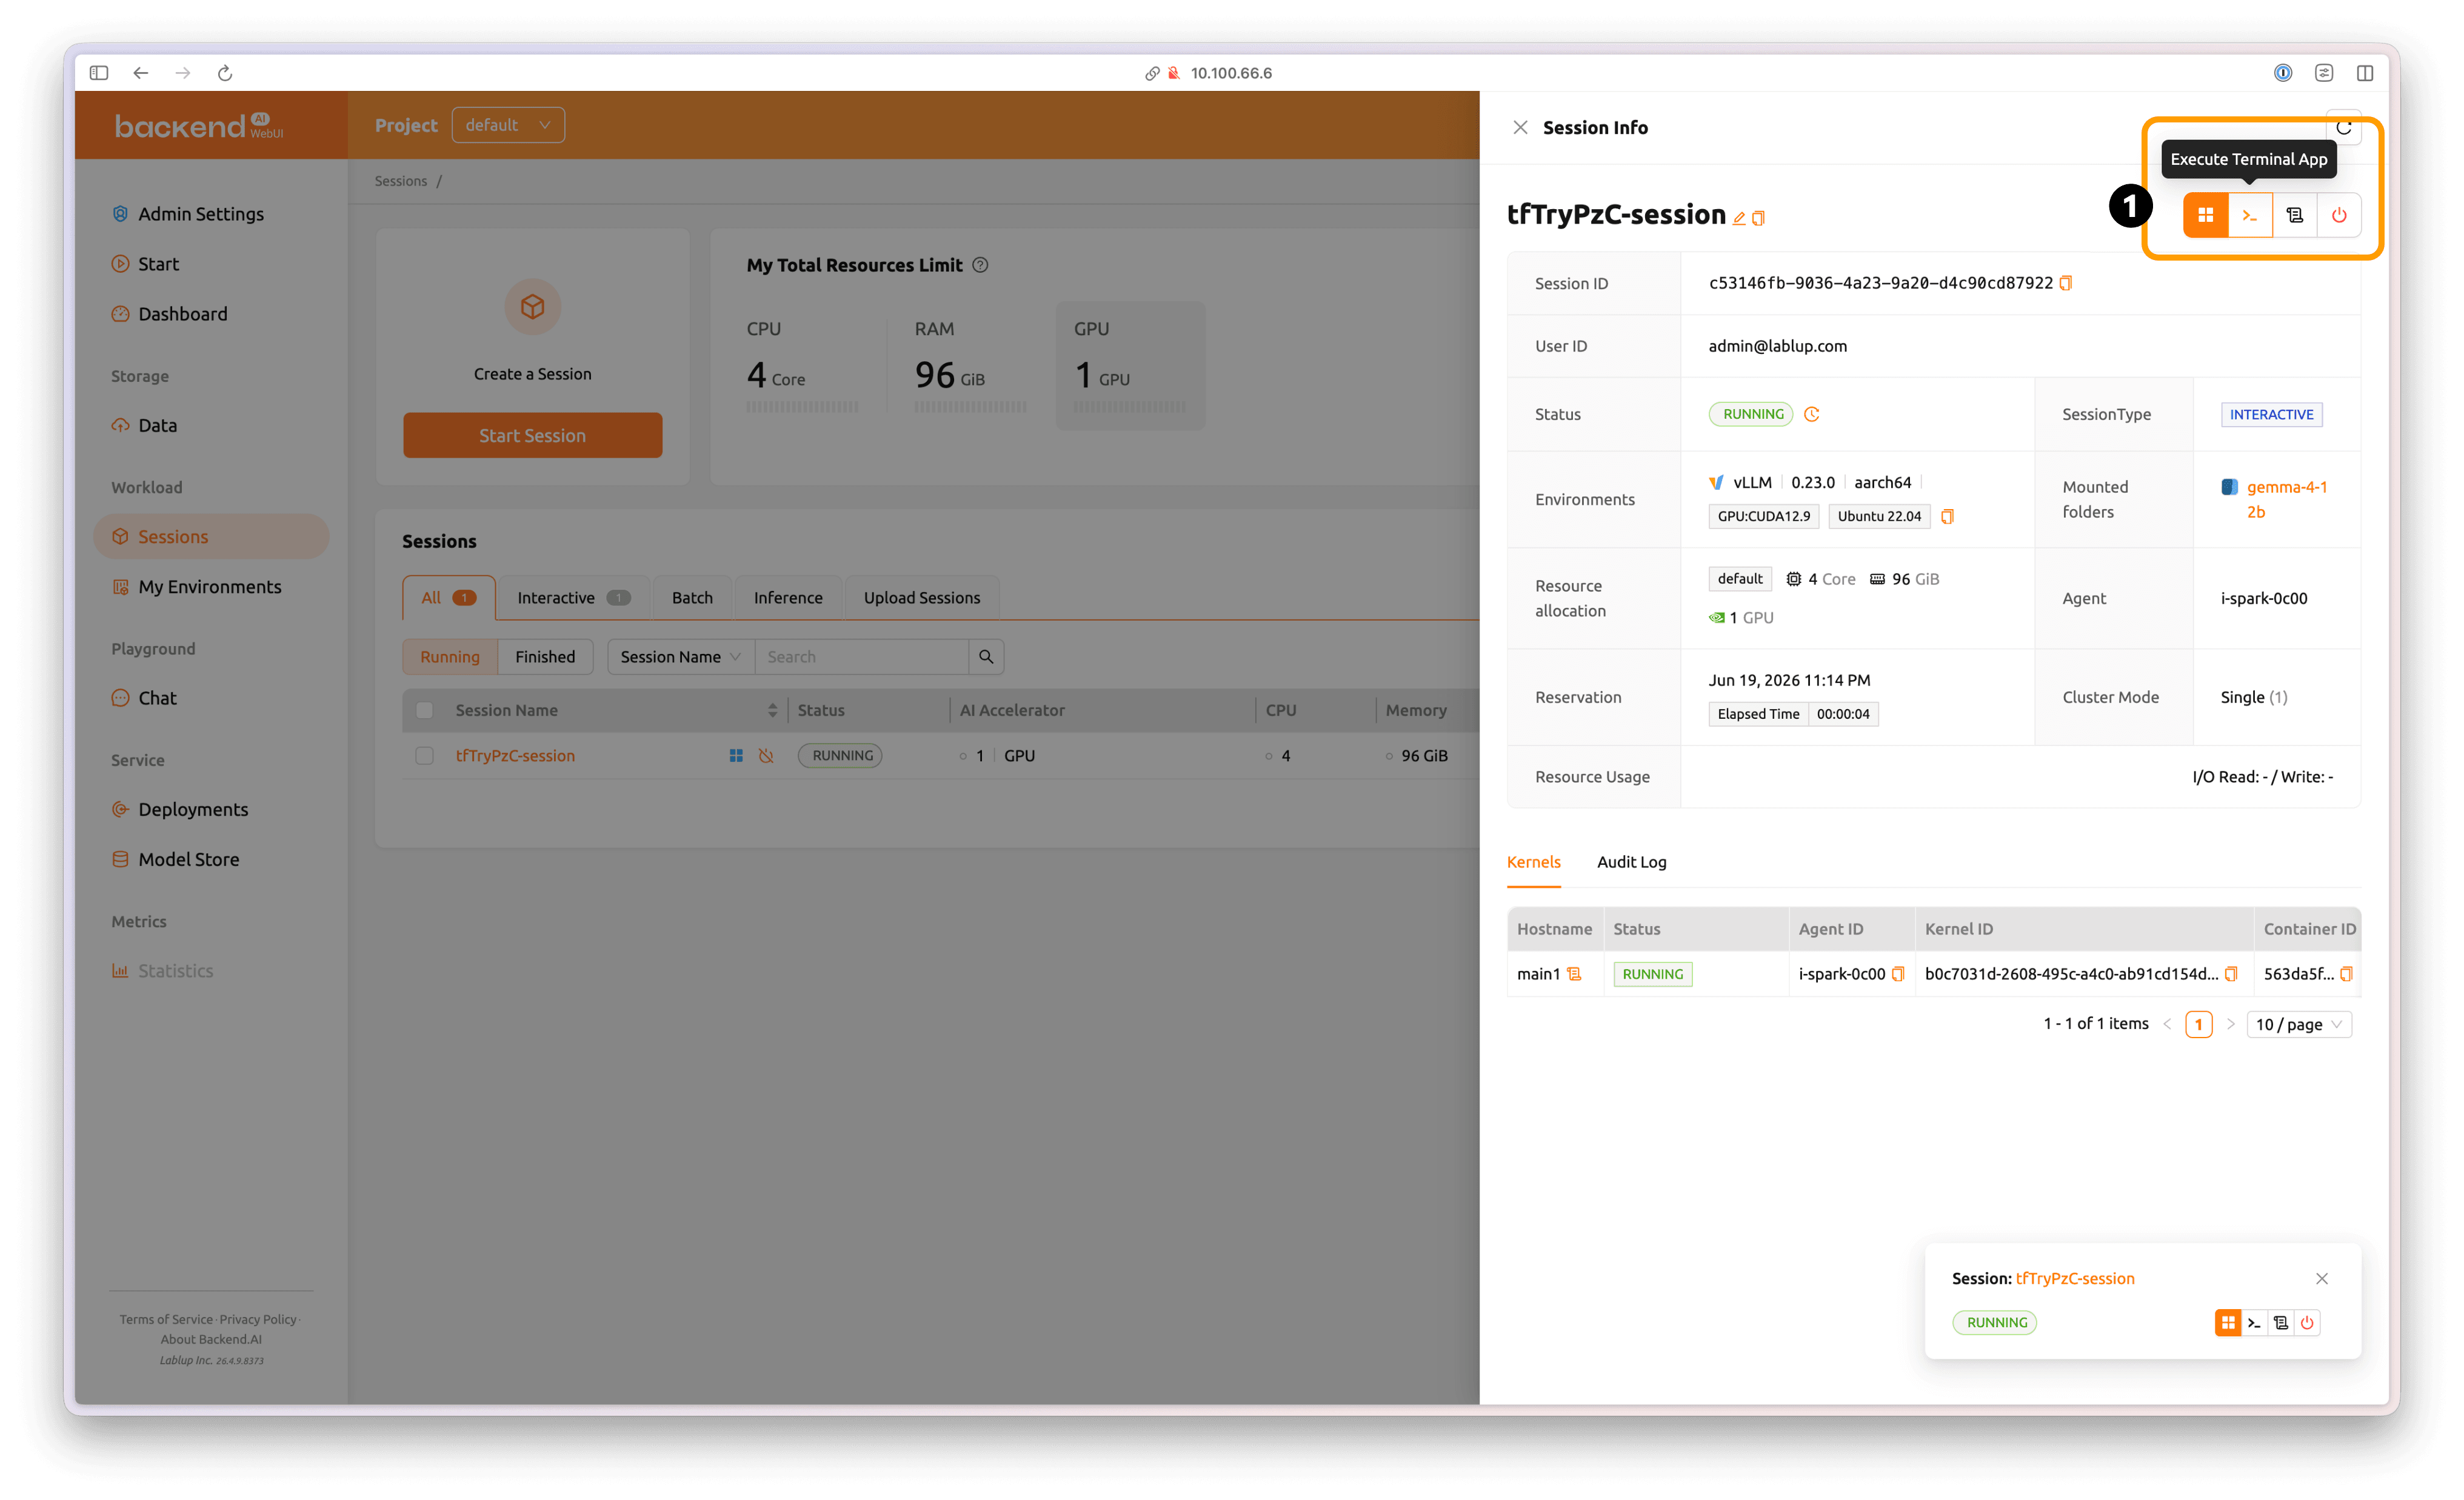Copy the Agent ID i-spark-0c00
The width and height of the screenshot is (2464, 1500).
click(x=1898, y=974)
